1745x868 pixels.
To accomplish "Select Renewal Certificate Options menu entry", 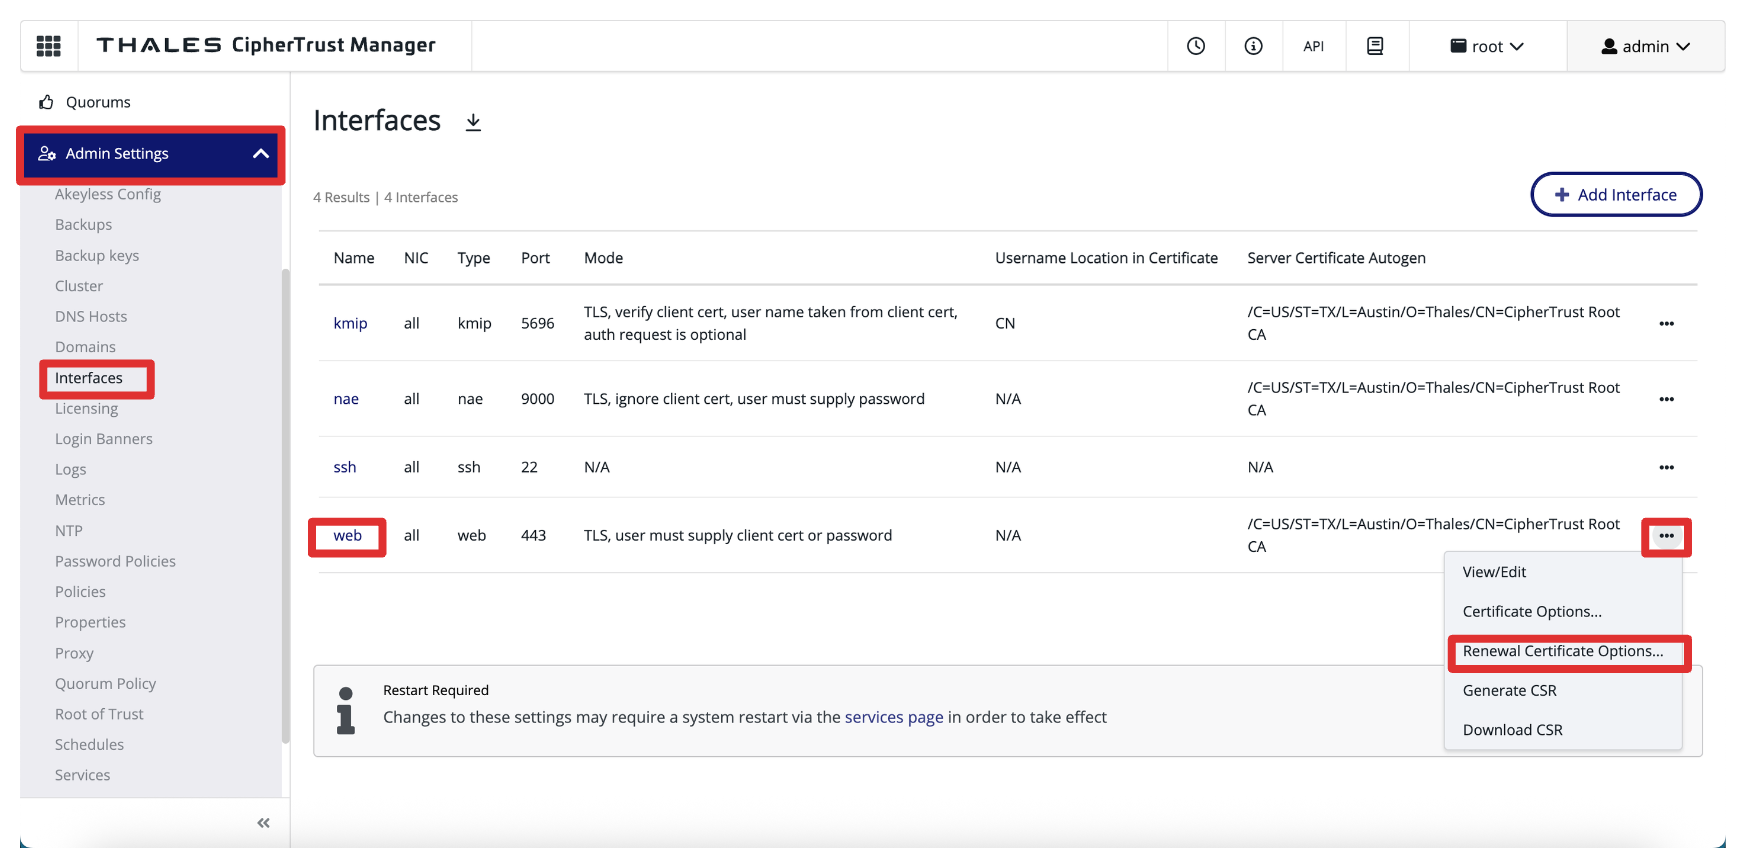I will coord(1562,651).
